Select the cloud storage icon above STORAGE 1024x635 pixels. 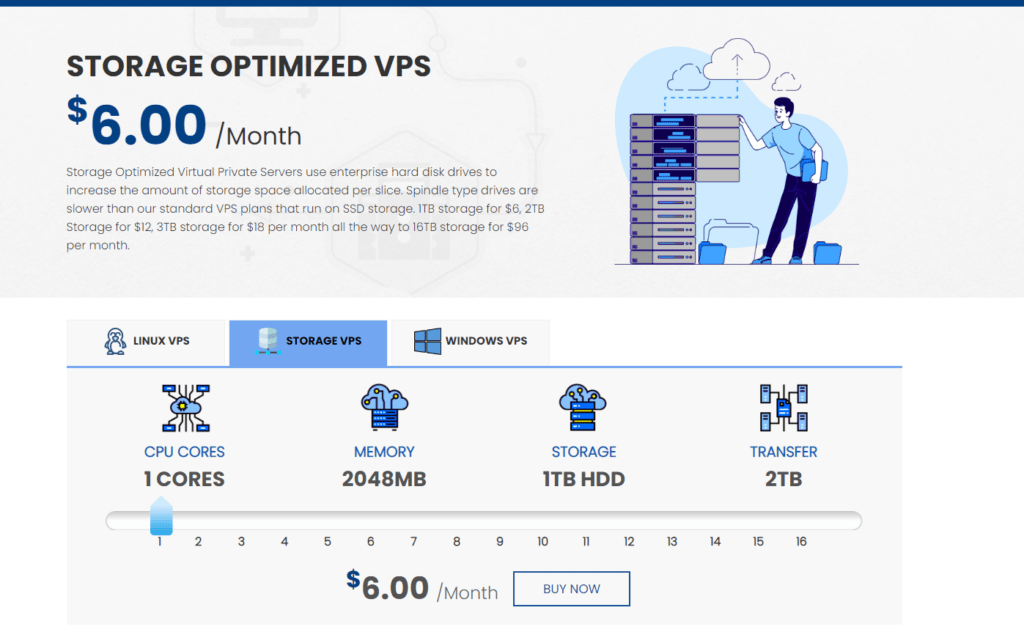click(x=584, y=407)
